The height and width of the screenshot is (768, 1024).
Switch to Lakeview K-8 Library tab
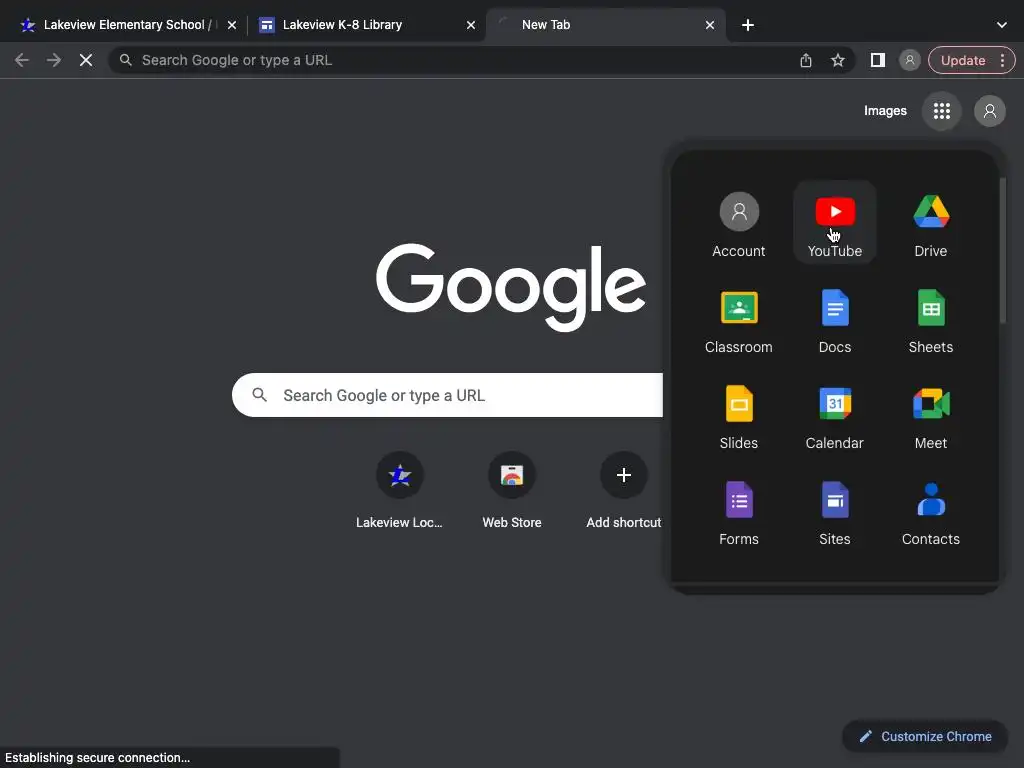(366, 25)
